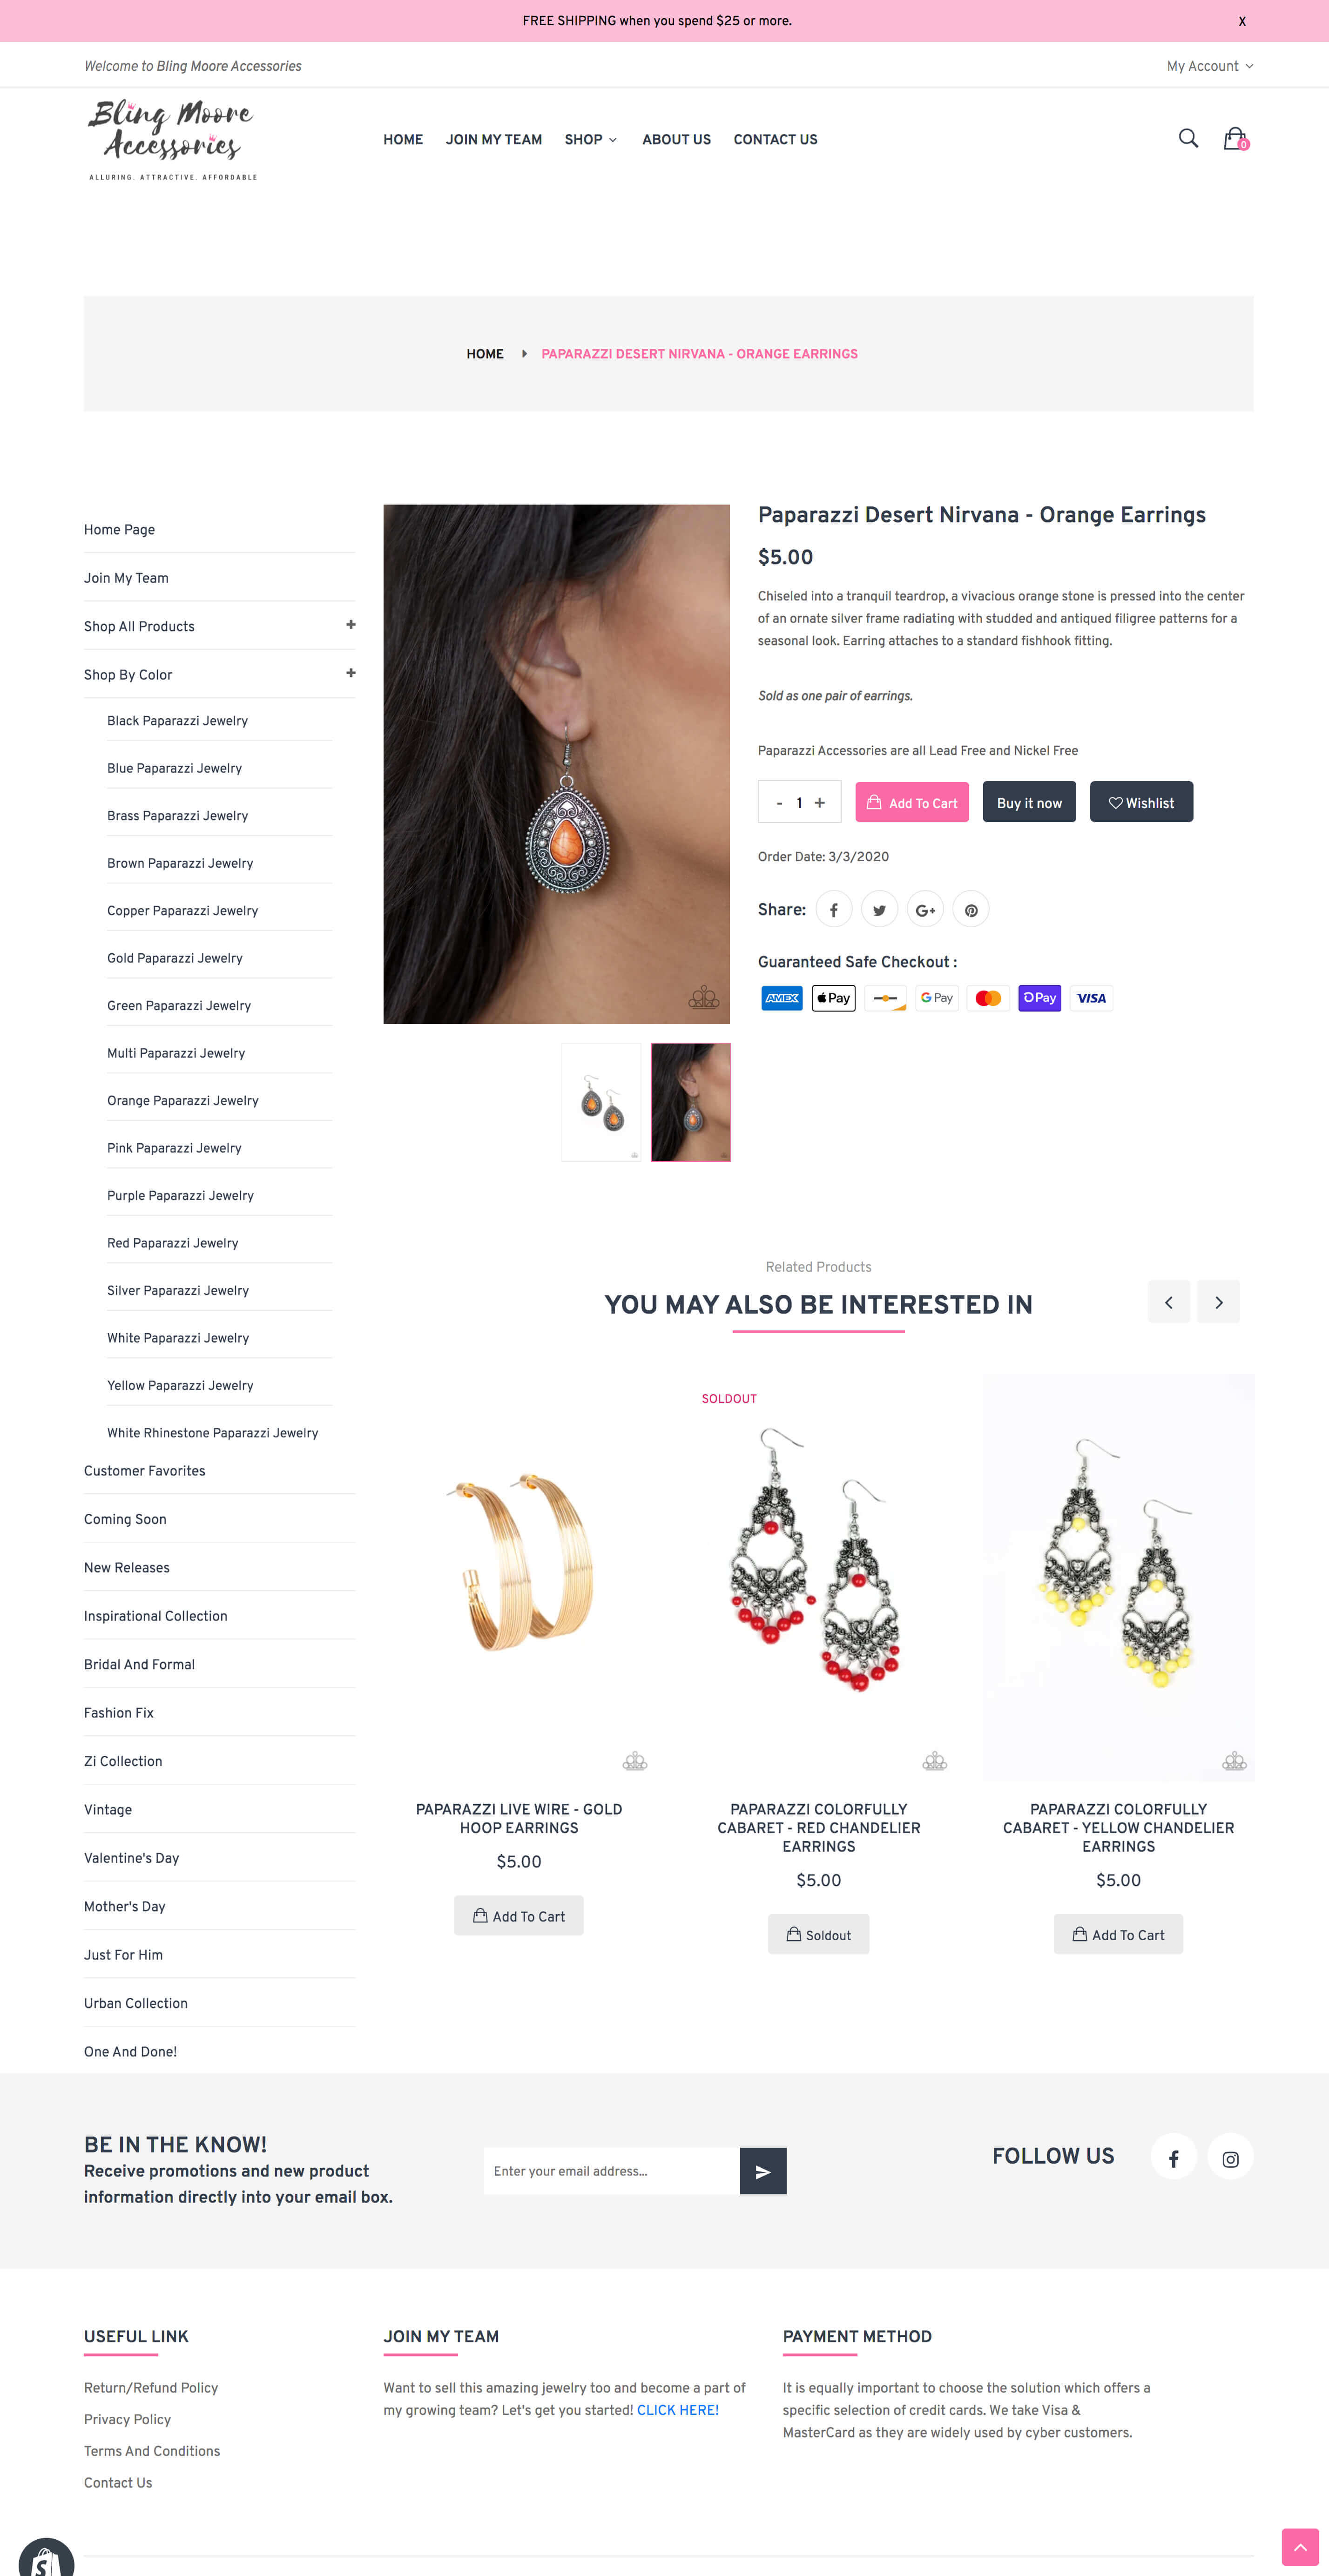Screen dimensions: 1329x2576
Task: Select the white-background earrings thumbnail
Action: pos(601,1102)
